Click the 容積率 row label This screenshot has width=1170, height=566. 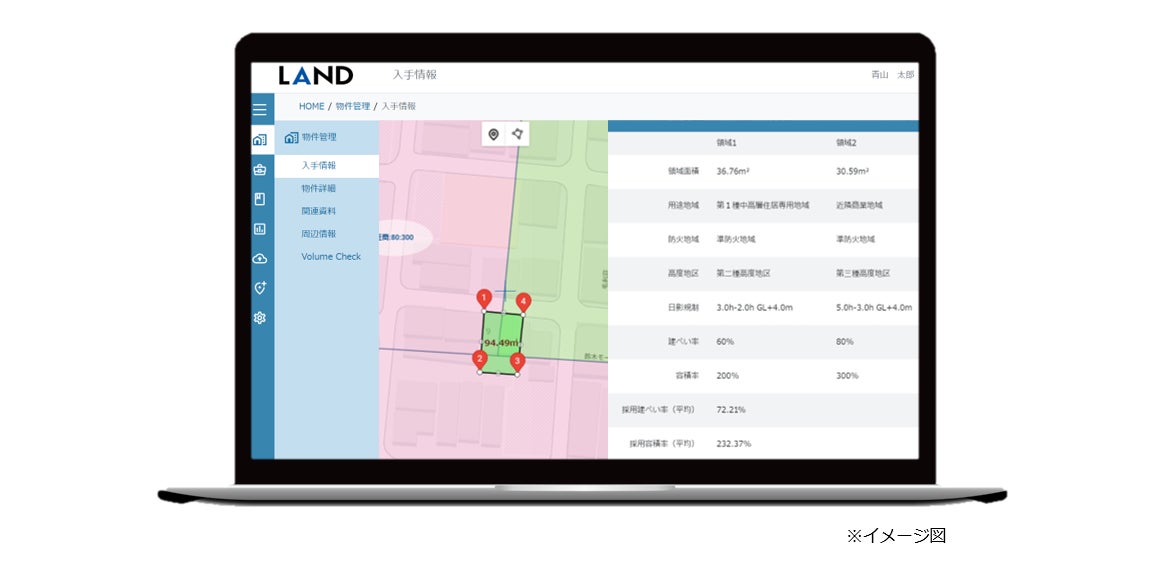(x=687, y=376)
